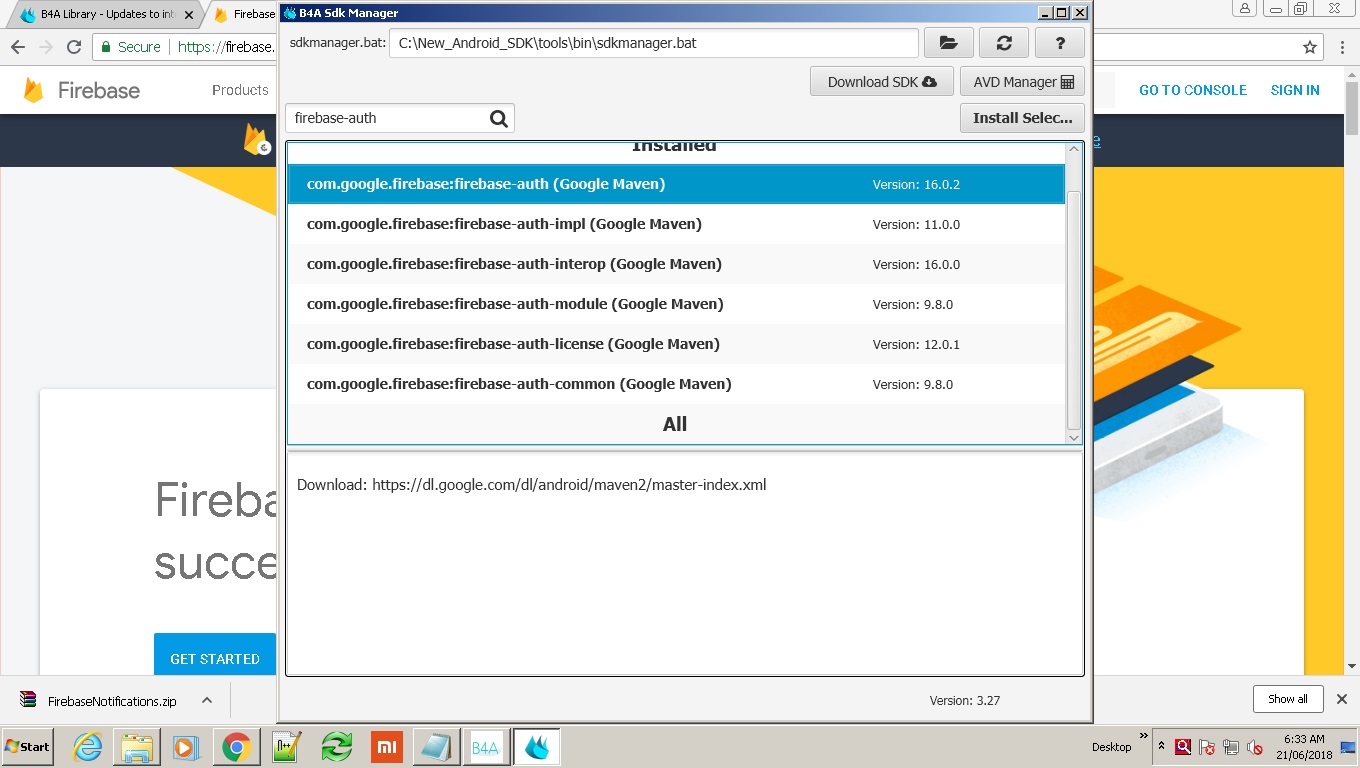Select the firebase-auth-module package row
The height and width of the screenshot is (768, 1360).
[676, 304]
